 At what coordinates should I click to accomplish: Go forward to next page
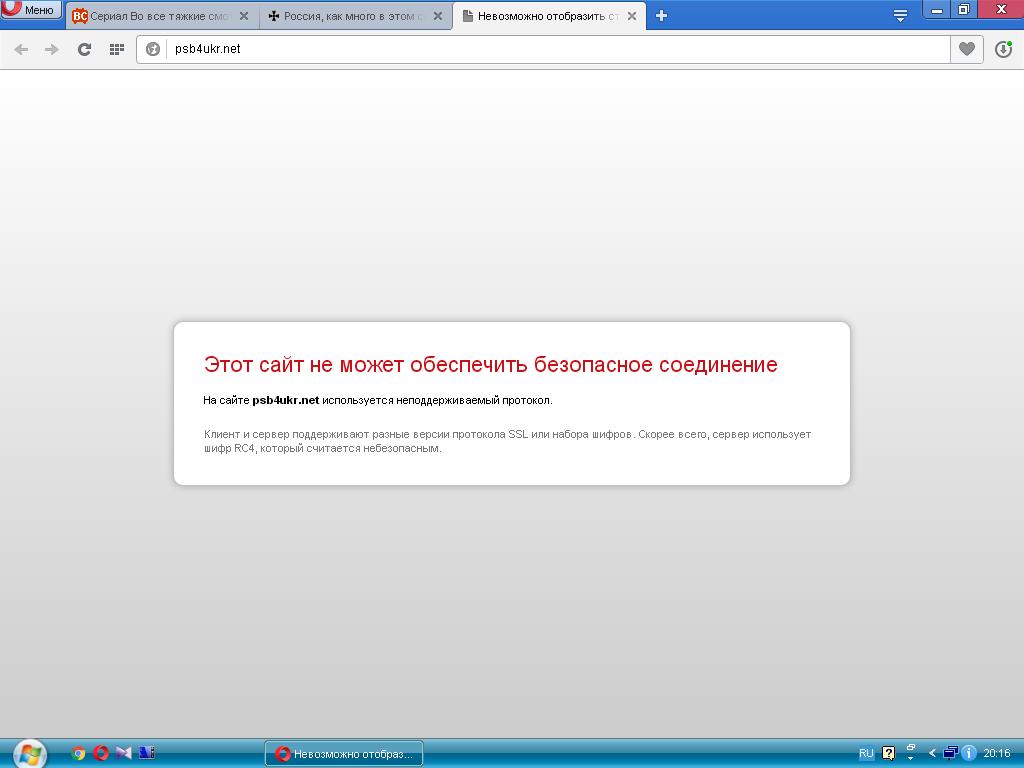click(52, 50)
